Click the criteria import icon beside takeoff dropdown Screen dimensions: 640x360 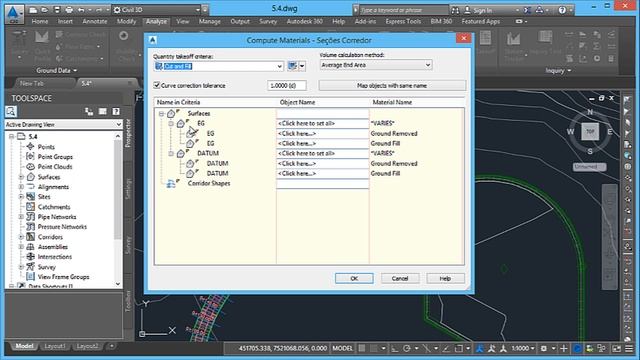(292, 66)
